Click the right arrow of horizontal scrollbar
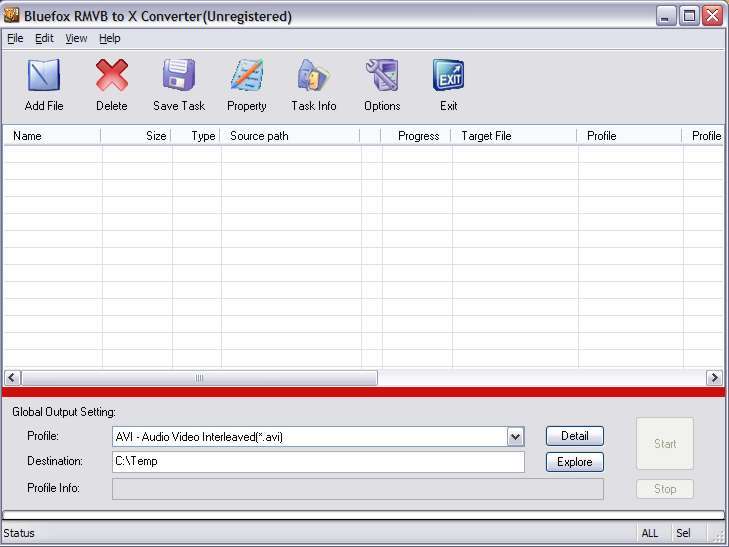Image resolution: width=729 pixels, height=547 pixels. [x=714, y=377]
